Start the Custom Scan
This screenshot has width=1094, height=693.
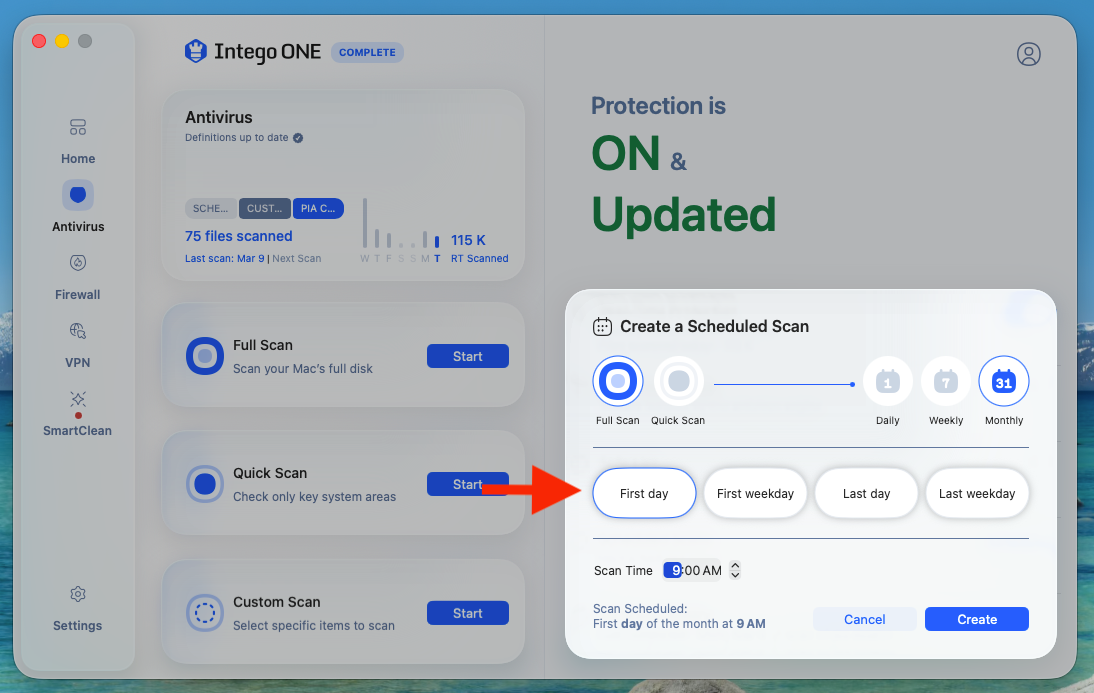coord(467,613)
